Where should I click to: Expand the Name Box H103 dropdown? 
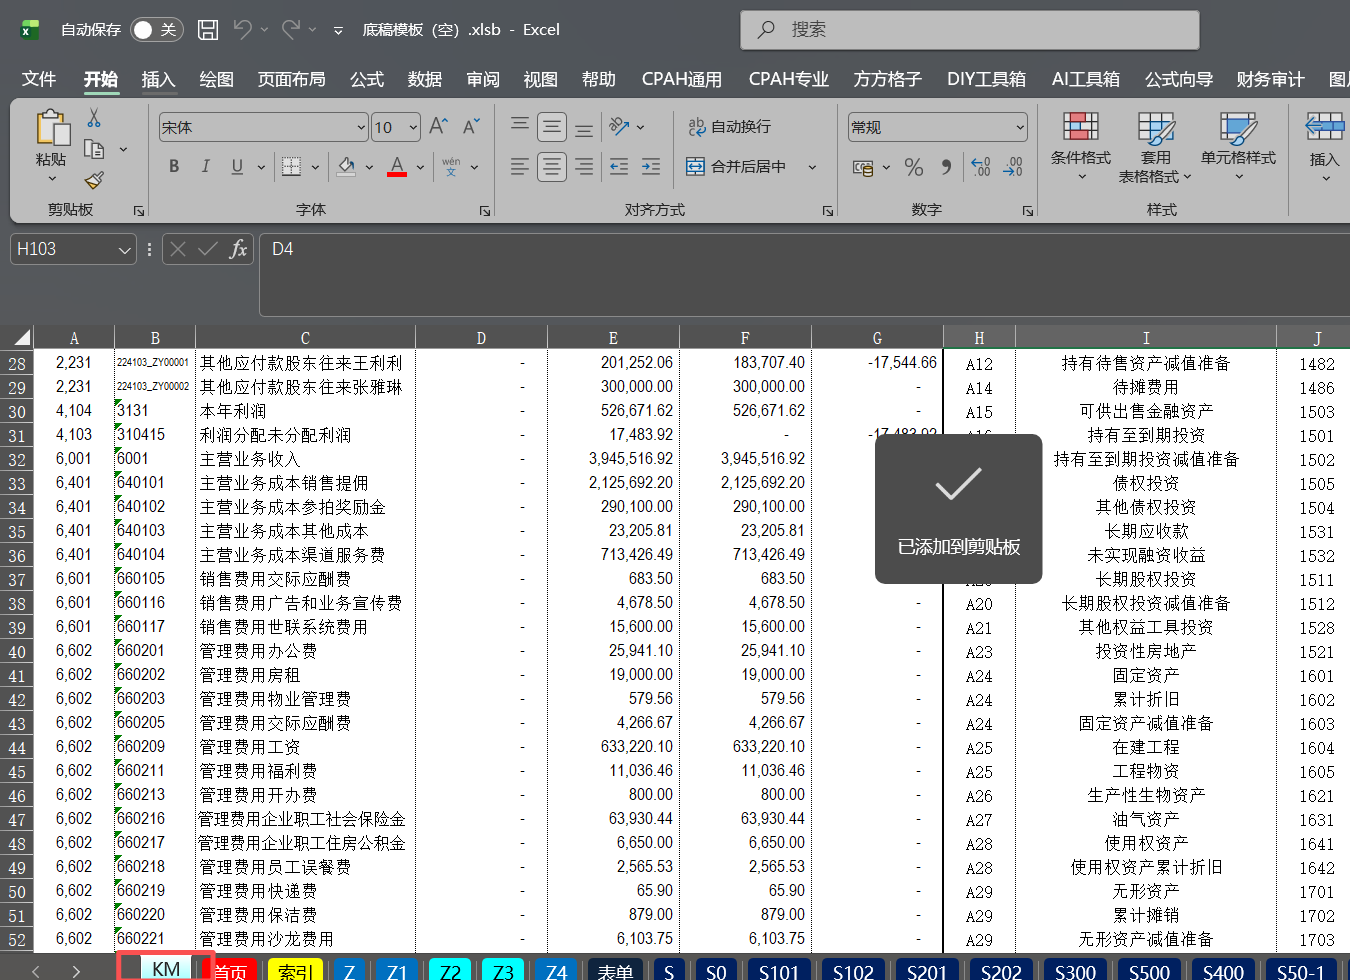pyautogui.click(x=125, y=249)
